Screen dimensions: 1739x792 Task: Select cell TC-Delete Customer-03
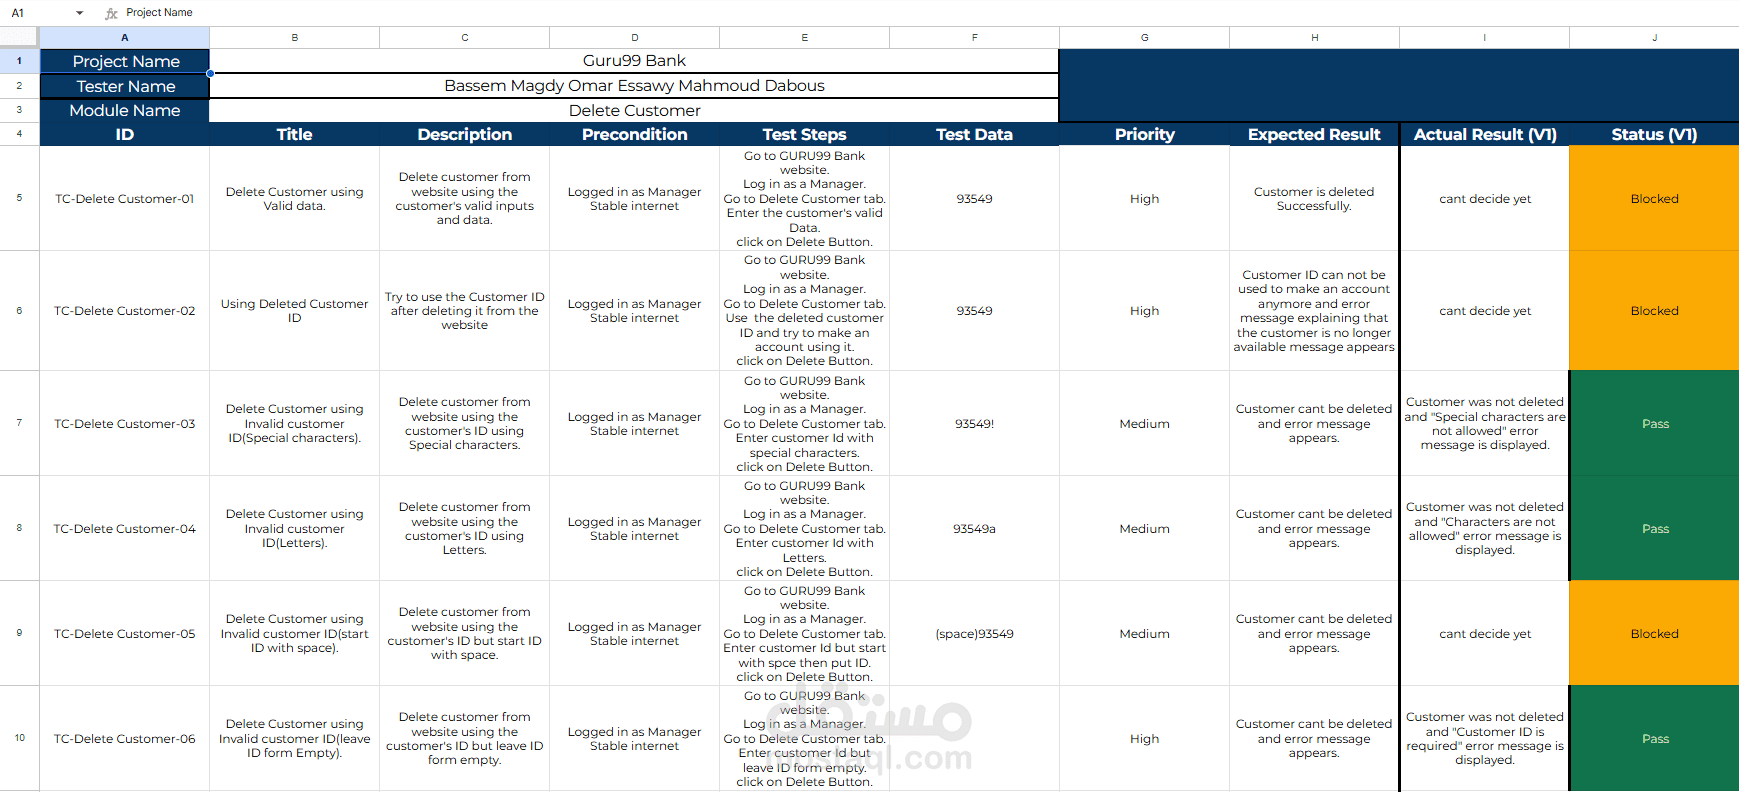coord(125,423)
